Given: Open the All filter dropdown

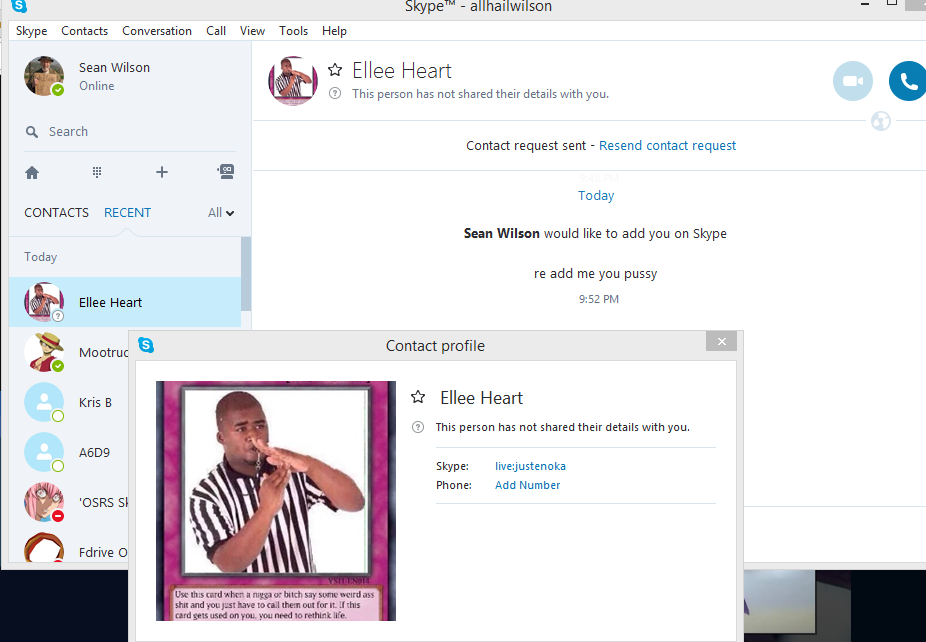Looking at the screenshot, I should 221,213.
